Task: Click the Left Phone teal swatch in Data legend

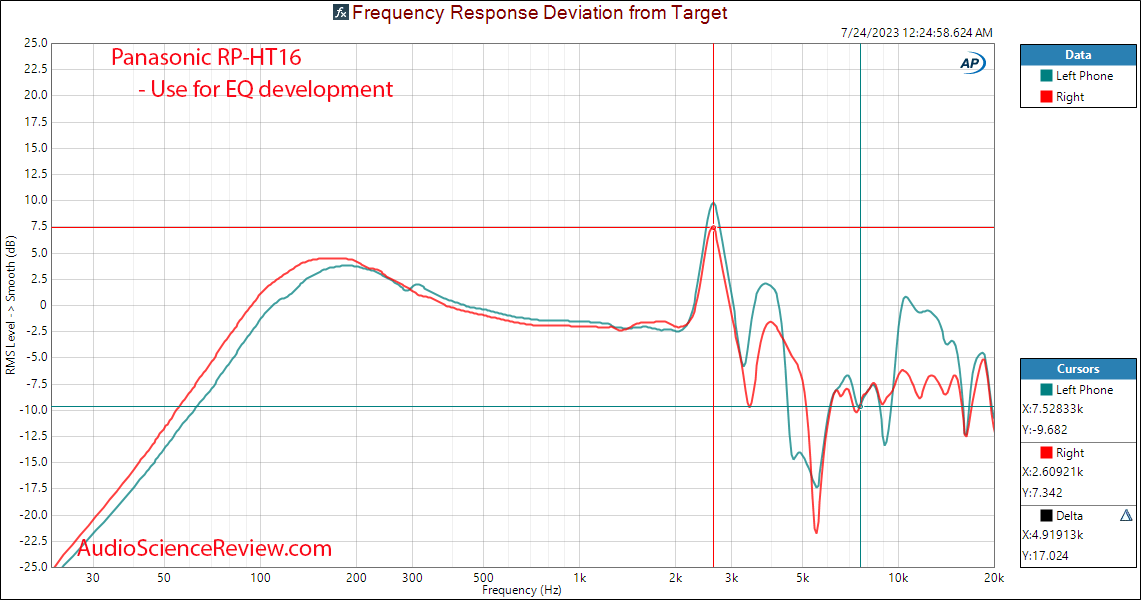Action: [1046, 76]
